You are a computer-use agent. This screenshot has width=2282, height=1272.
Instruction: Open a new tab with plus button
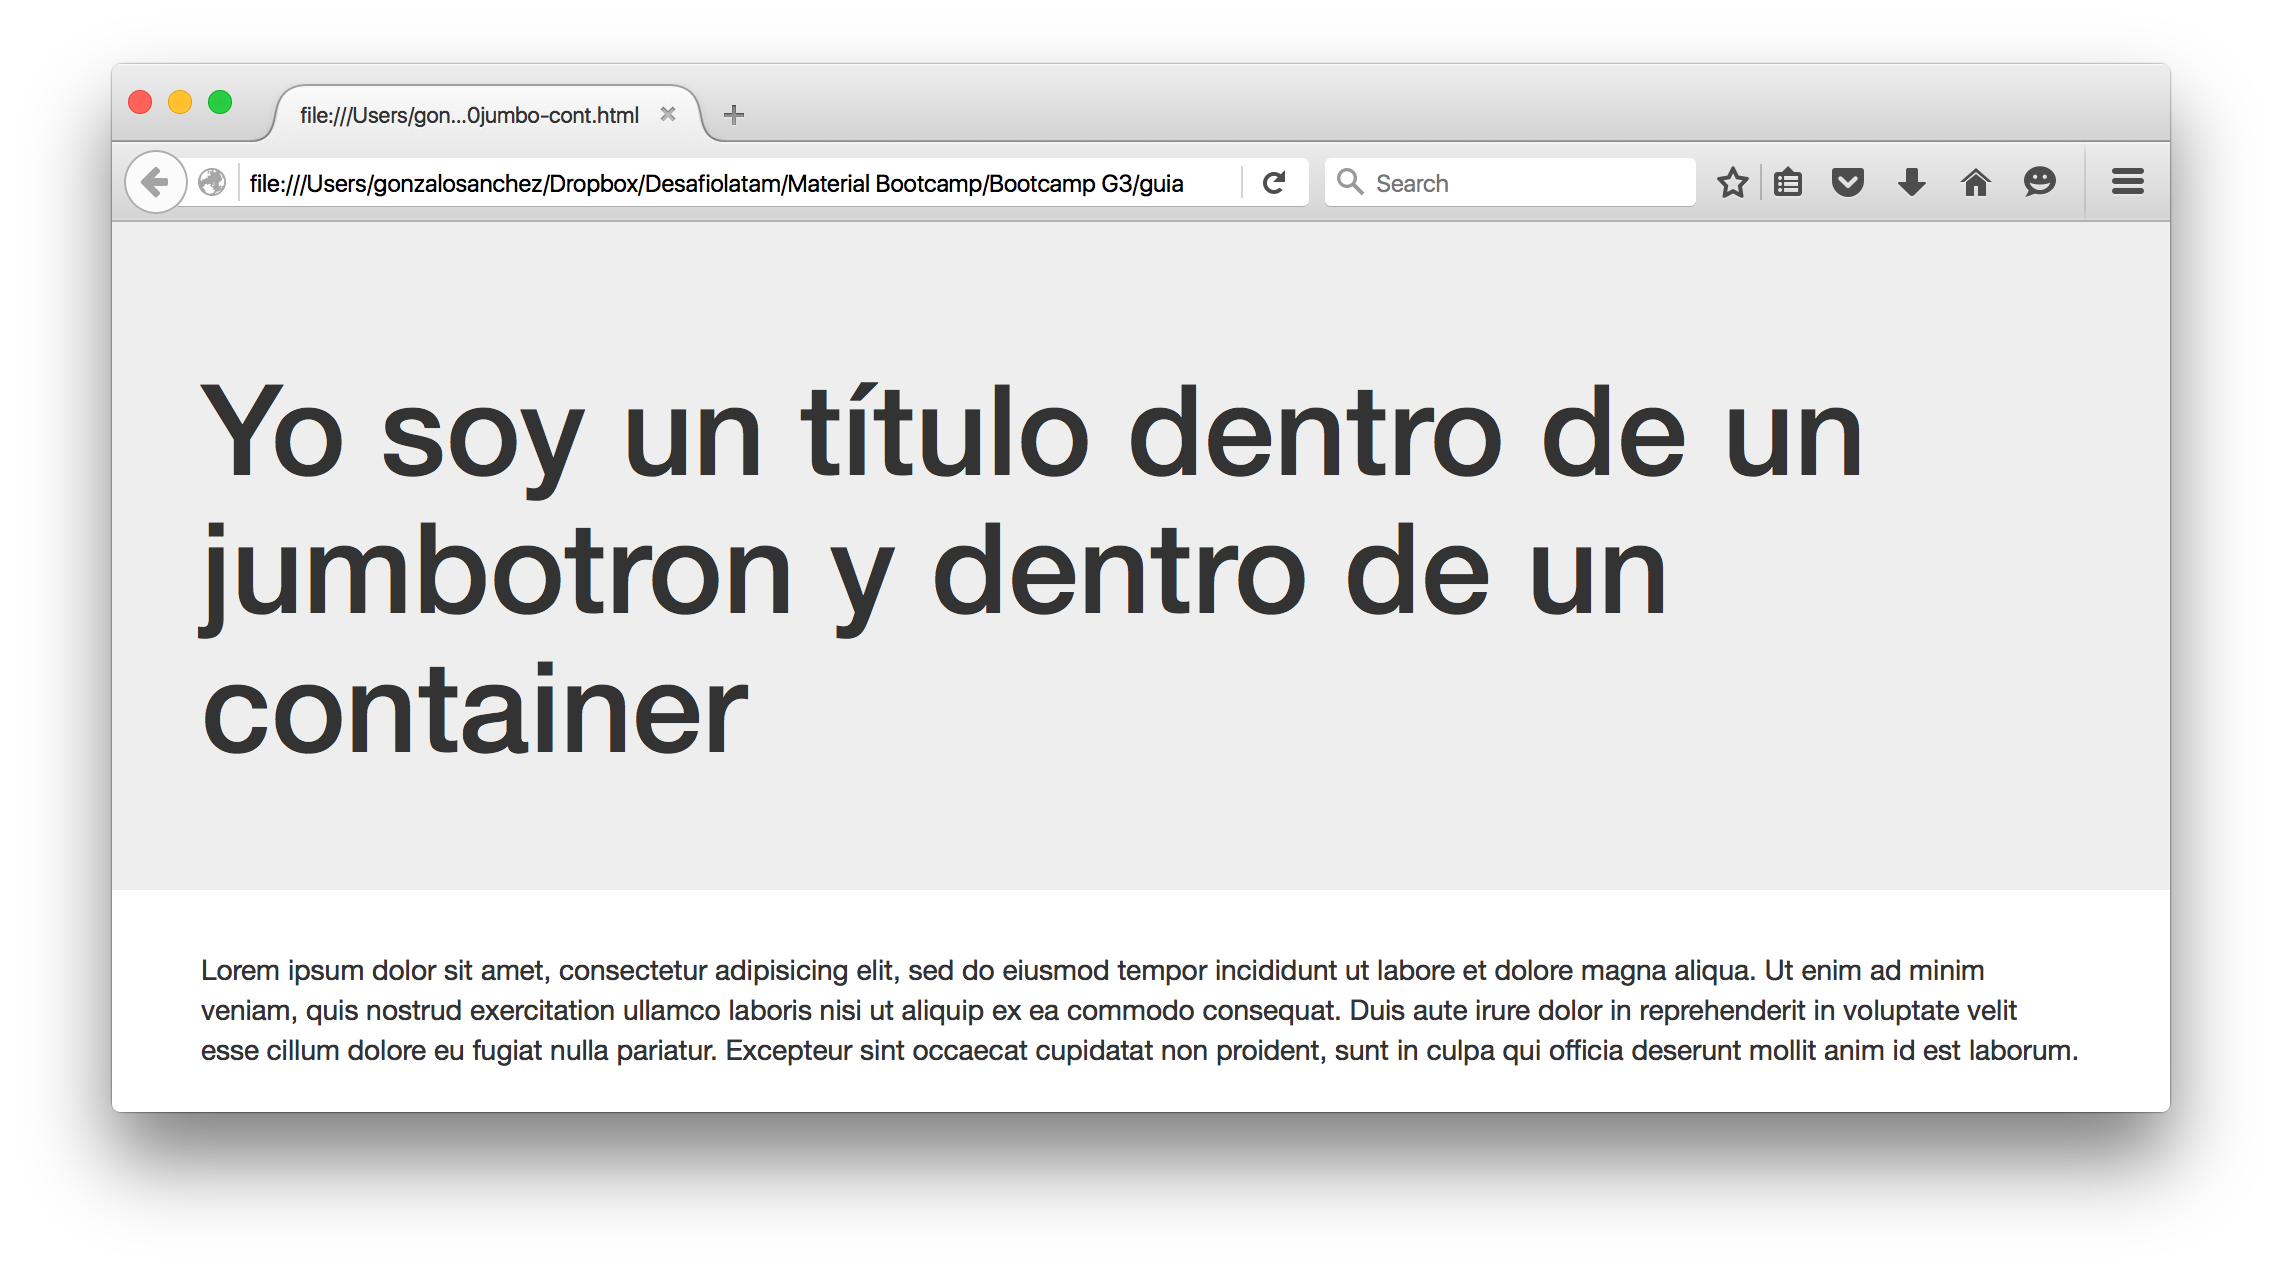[734, 115]
